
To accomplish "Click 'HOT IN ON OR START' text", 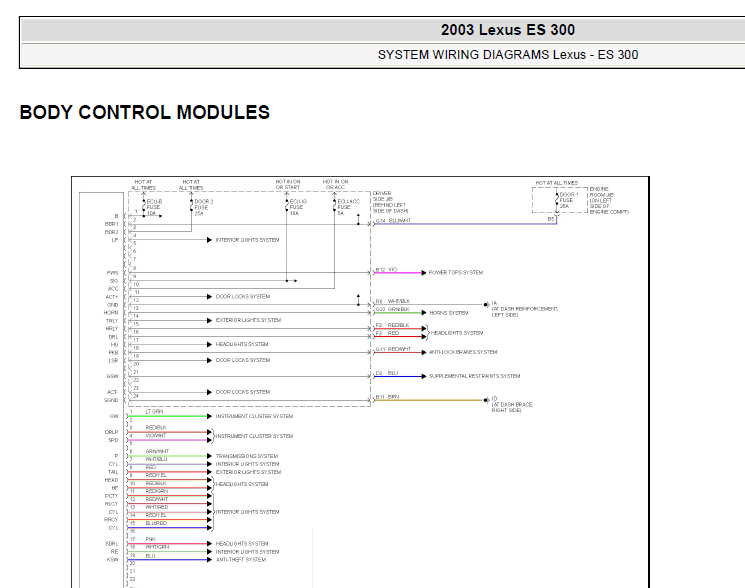I will 288,185.
